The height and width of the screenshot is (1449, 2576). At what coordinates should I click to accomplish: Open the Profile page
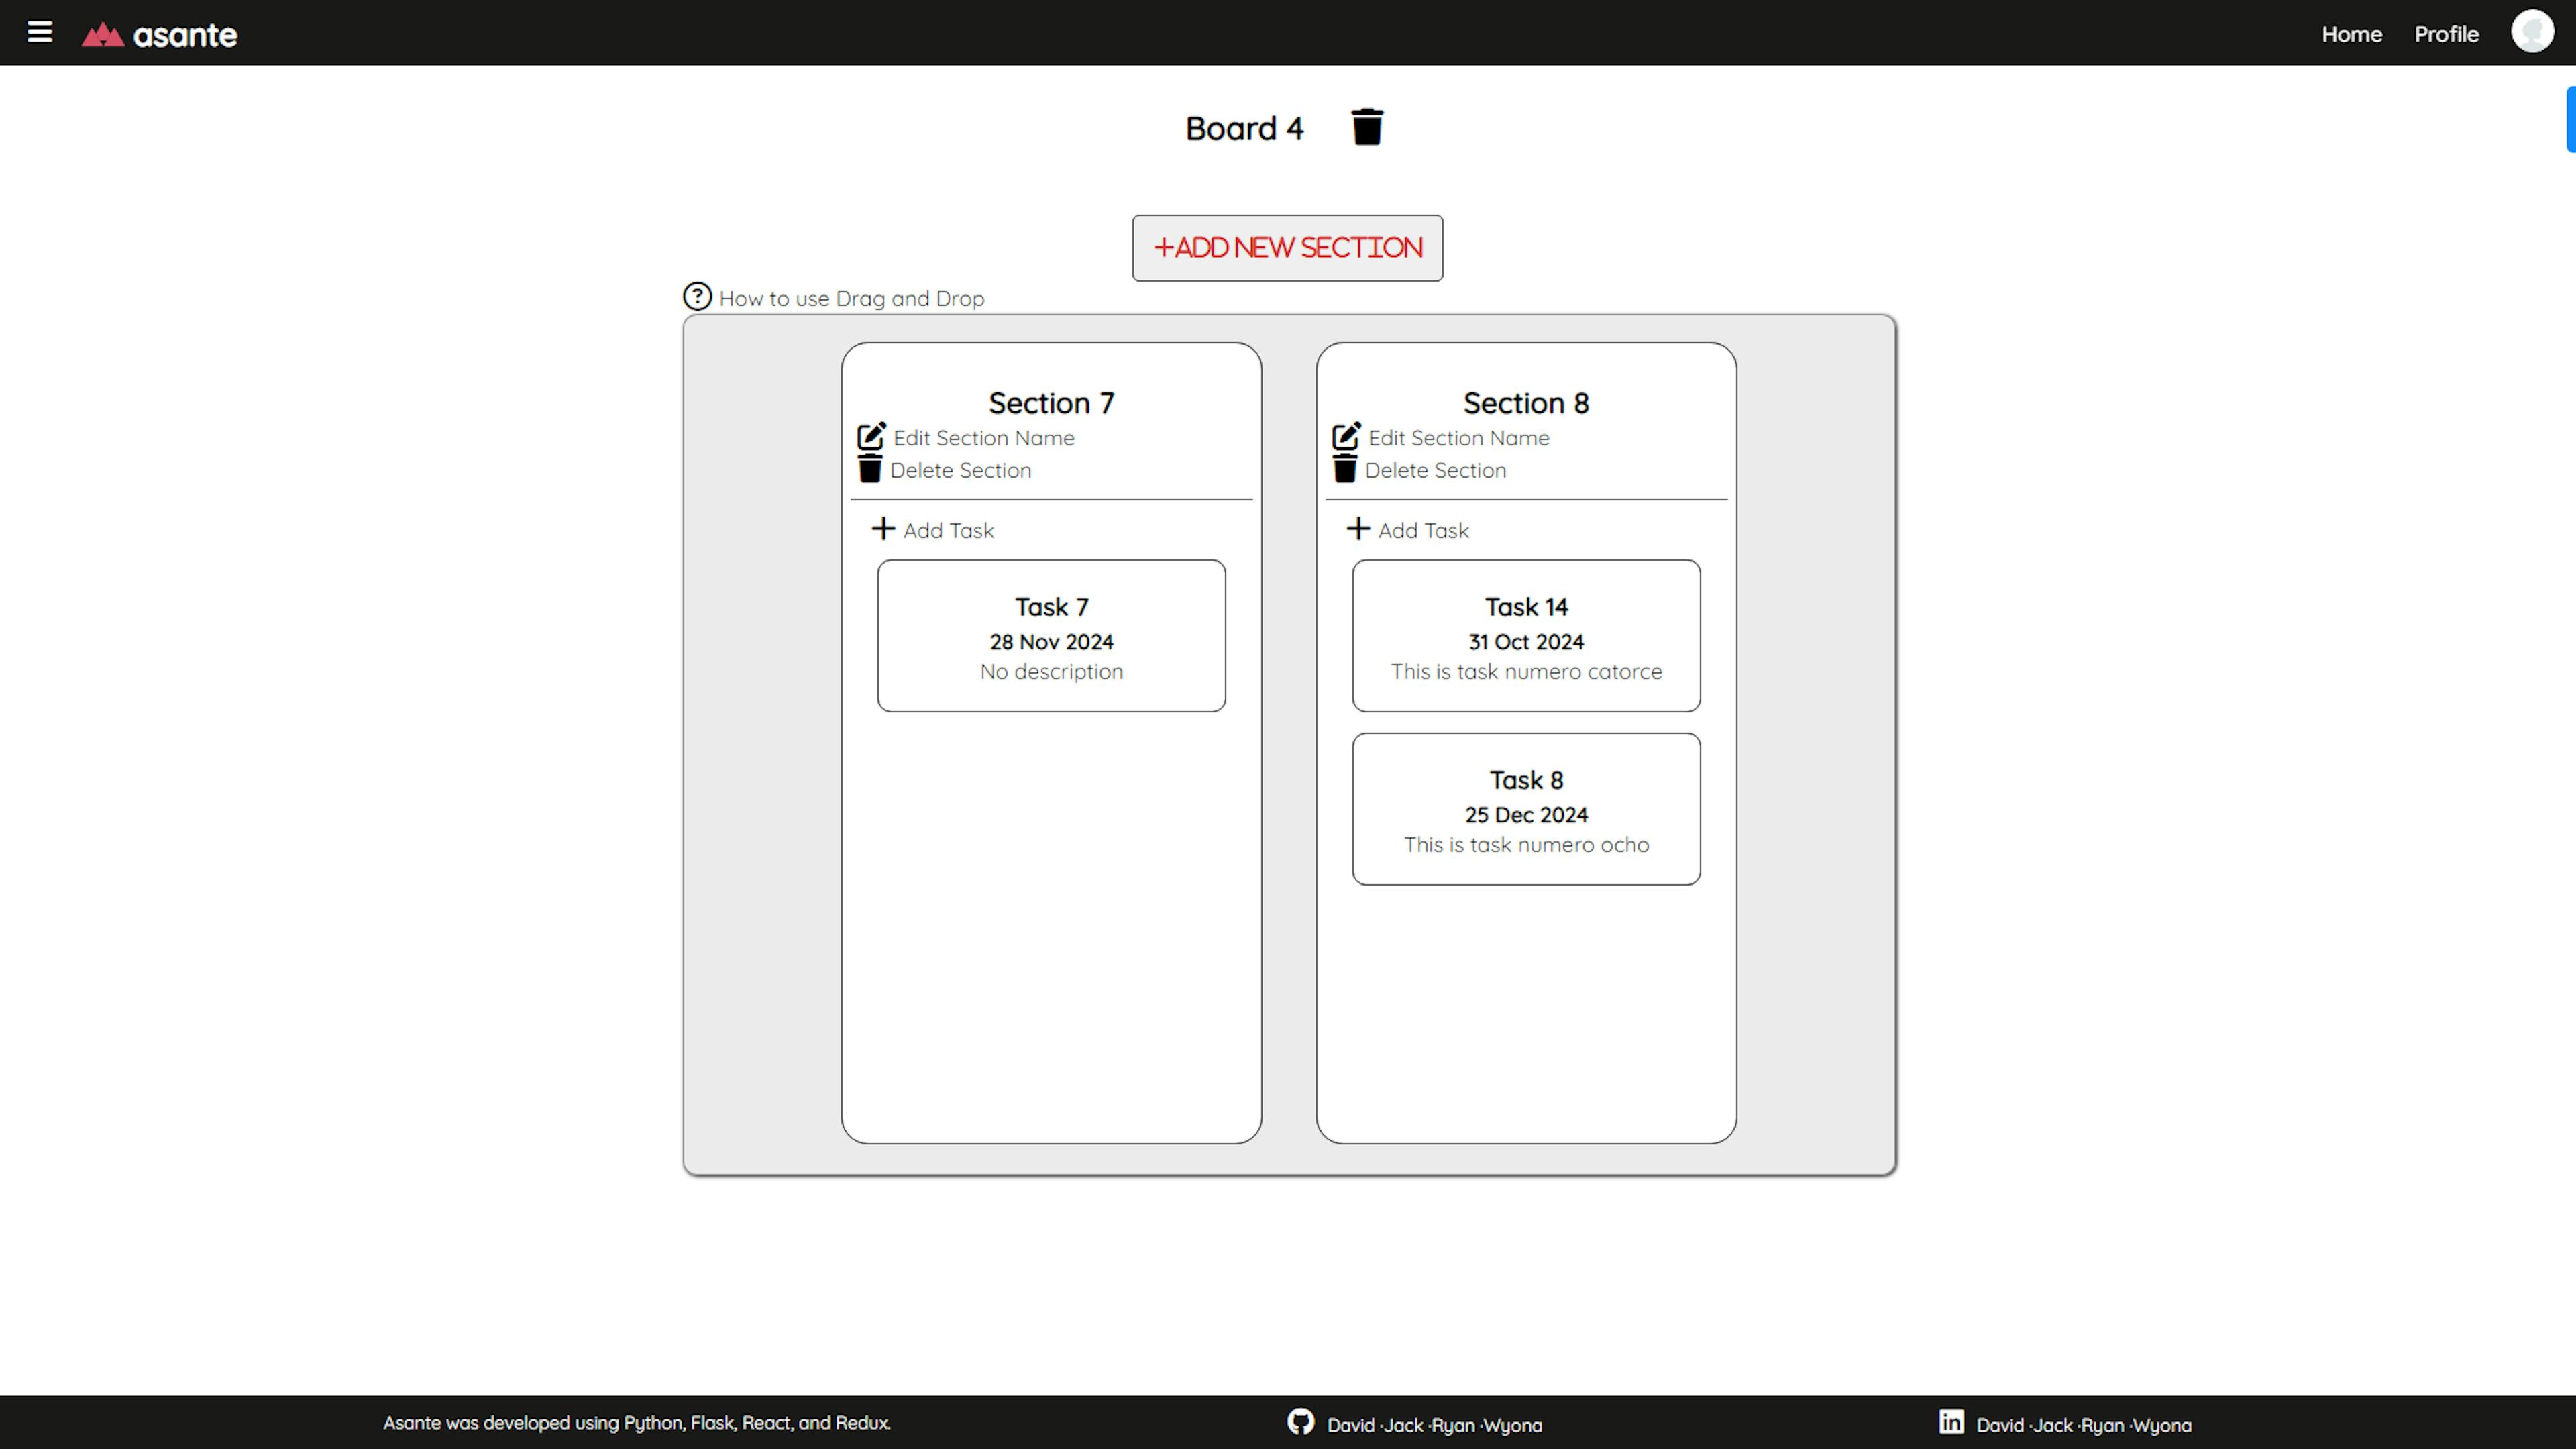[2446, 34]
